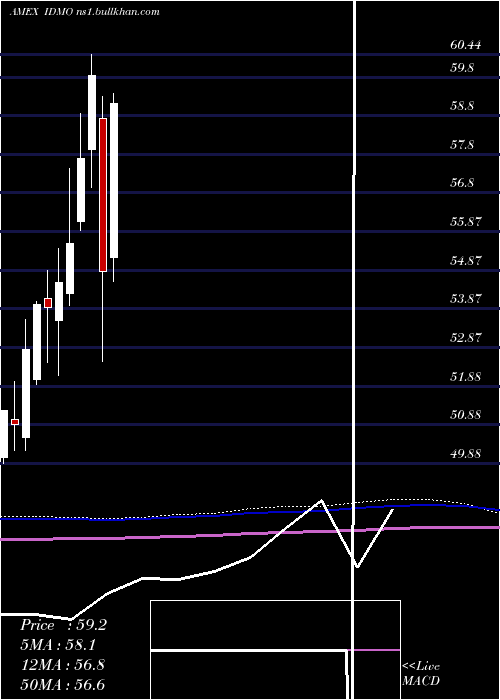Click the 51.88 price axis label
The image size is (500, 700).
466,376
